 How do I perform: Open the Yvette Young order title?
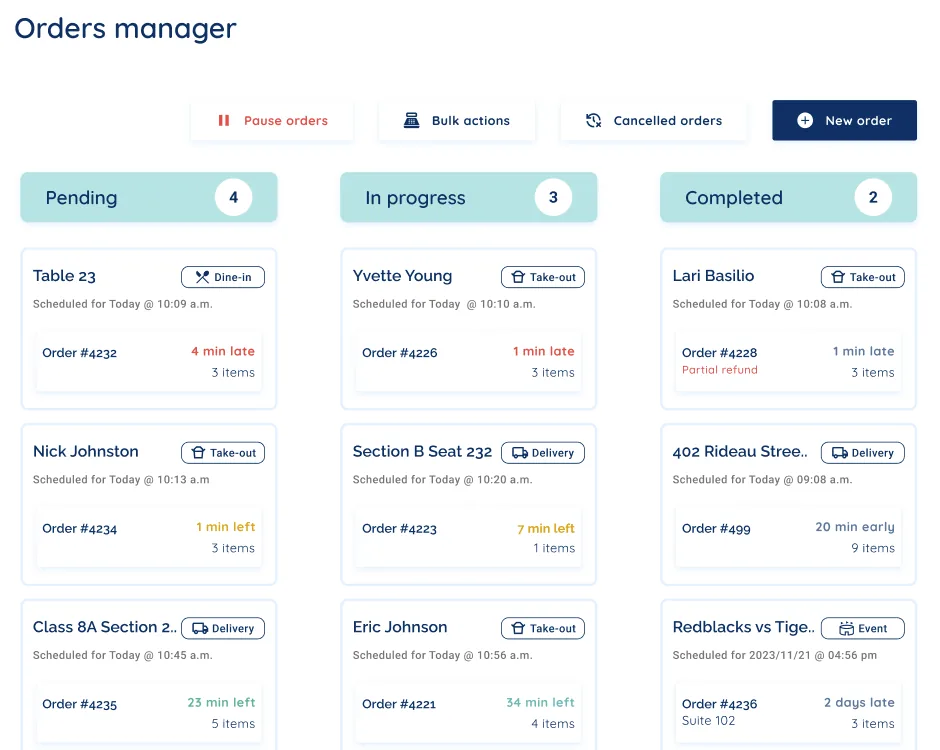click(x=402, y=276)
